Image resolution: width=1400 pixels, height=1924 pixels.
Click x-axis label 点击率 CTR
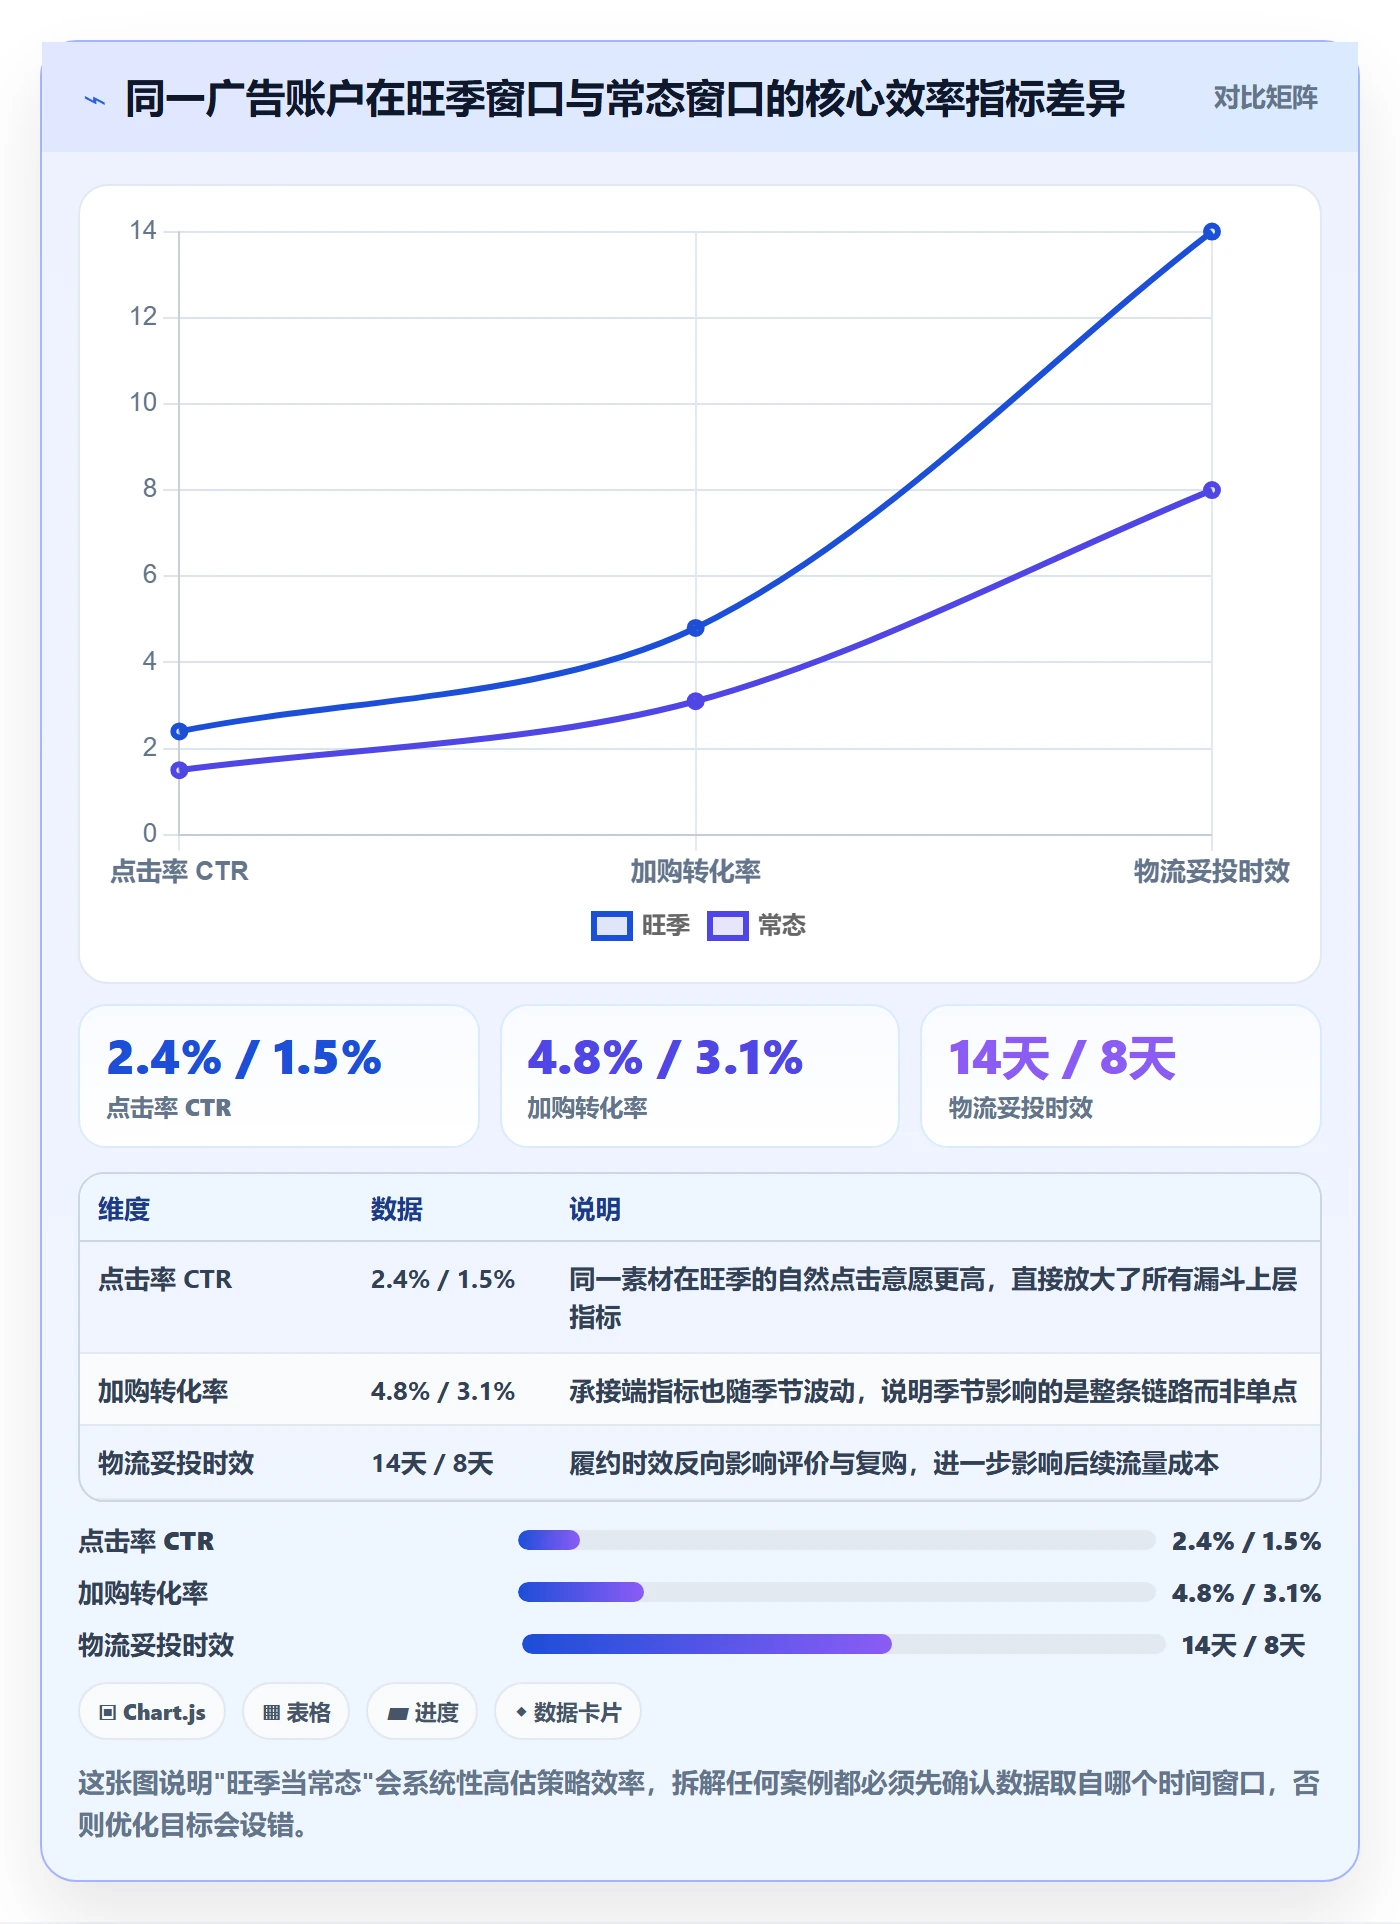pyautogui.click(x=180, y=871)
